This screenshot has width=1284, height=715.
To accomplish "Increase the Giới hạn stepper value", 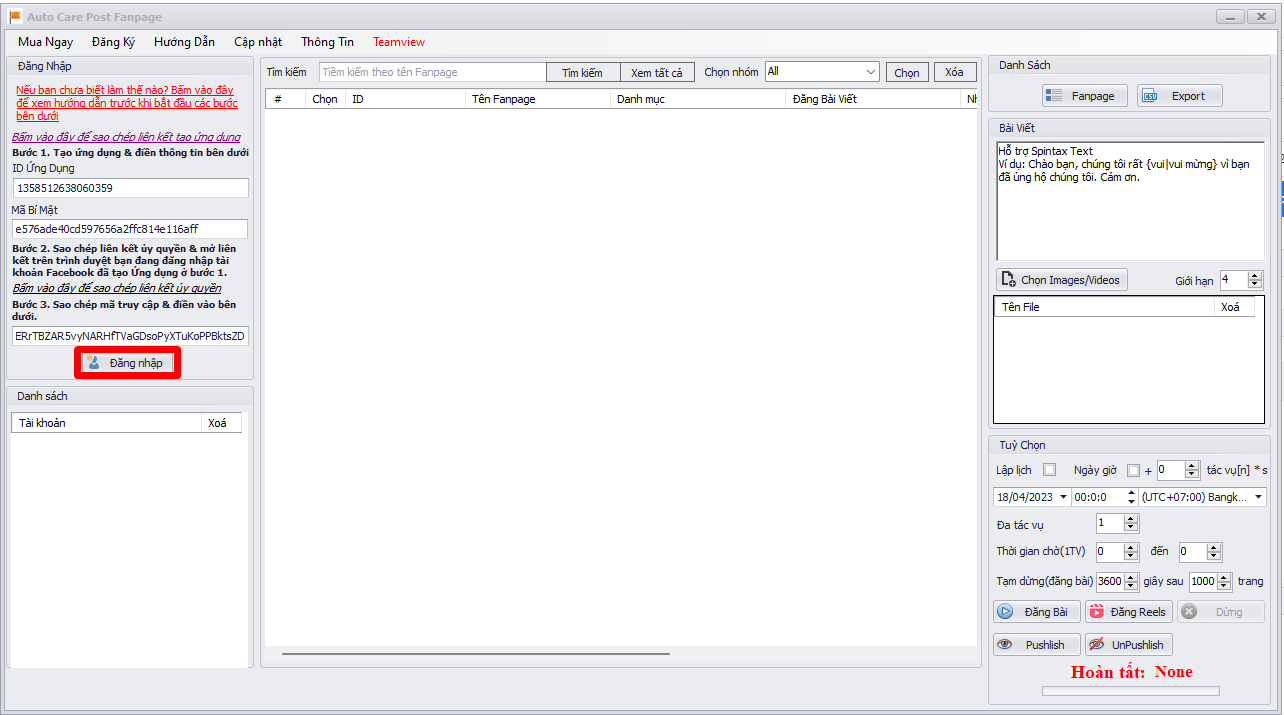I will tap(1256, 275).
